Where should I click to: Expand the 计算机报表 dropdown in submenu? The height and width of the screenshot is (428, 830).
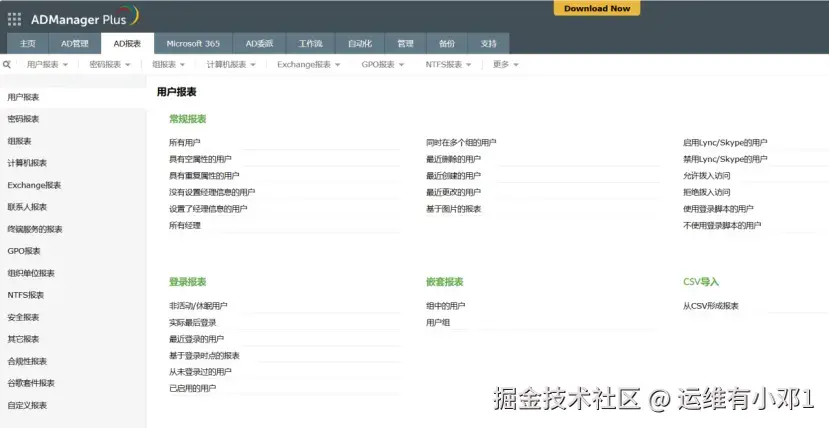click(x=231, y=65)
